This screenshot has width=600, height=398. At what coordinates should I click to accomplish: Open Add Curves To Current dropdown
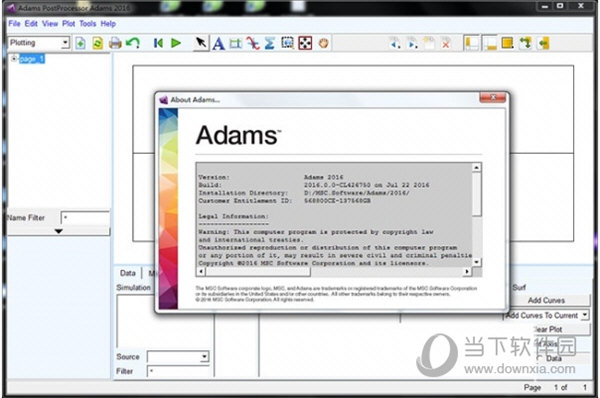point(584,315)
